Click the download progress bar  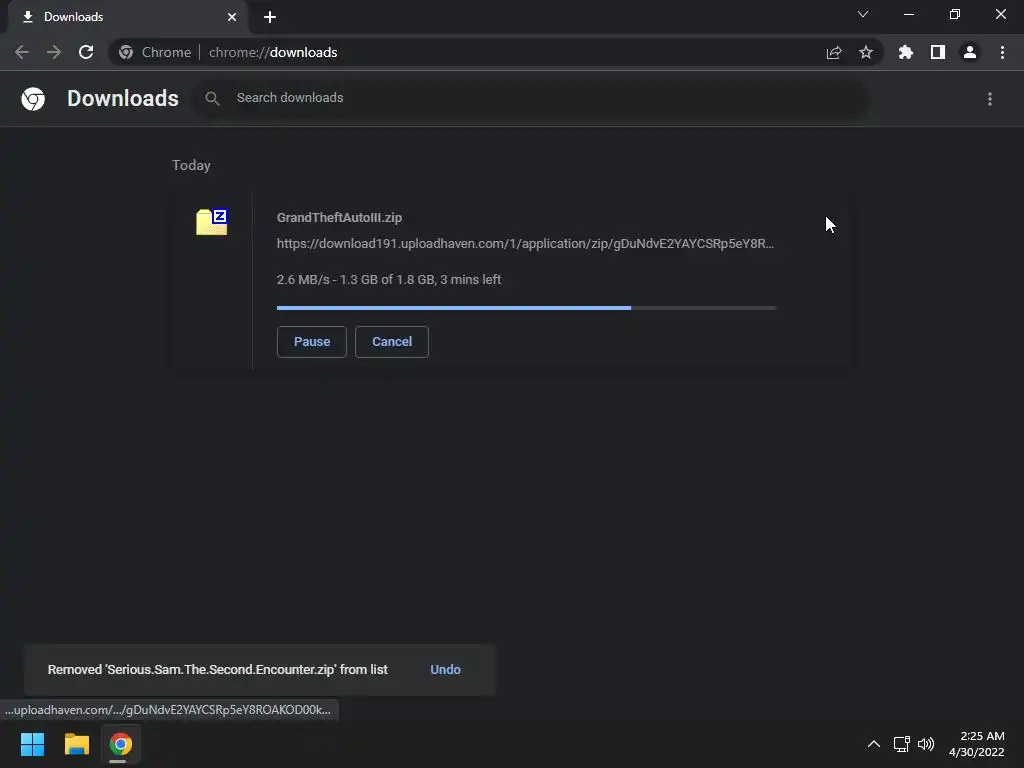(526, 308)
